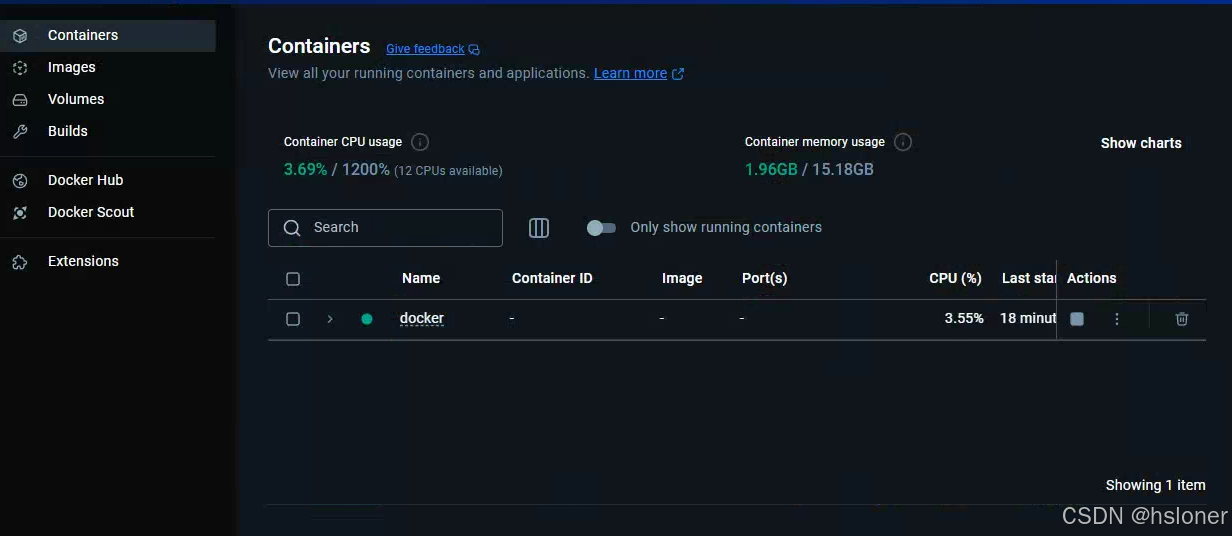This screenshot has height=536, width=1232.
Task: Open the docker container name link
Action: 422,318
